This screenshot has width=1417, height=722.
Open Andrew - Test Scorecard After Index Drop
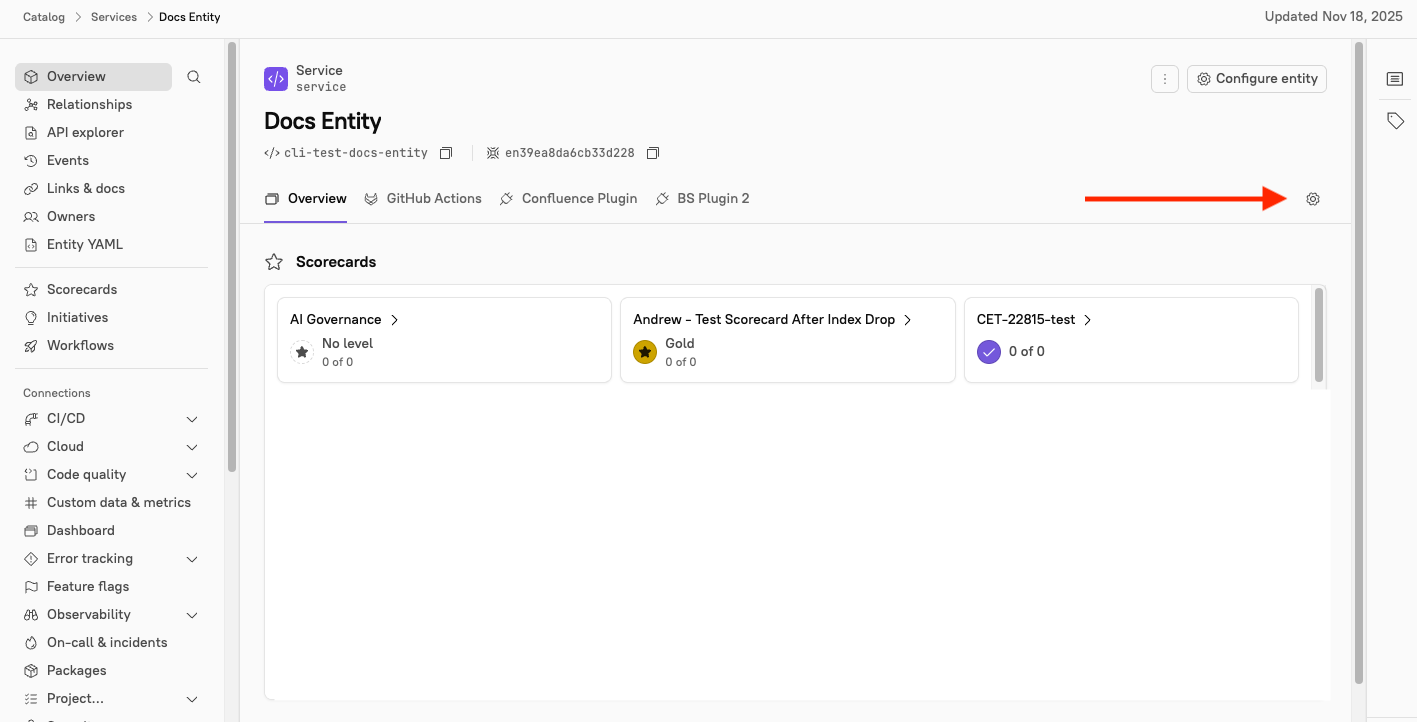point(773,320)
